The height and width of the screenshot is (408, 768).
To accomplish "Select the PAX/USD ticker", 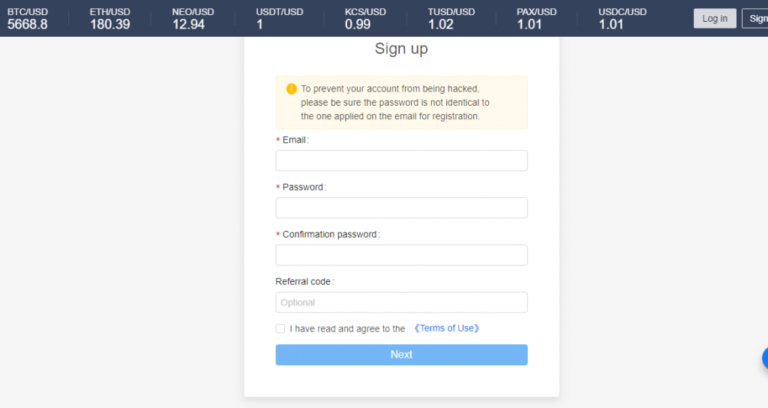I will pos(536,19).
